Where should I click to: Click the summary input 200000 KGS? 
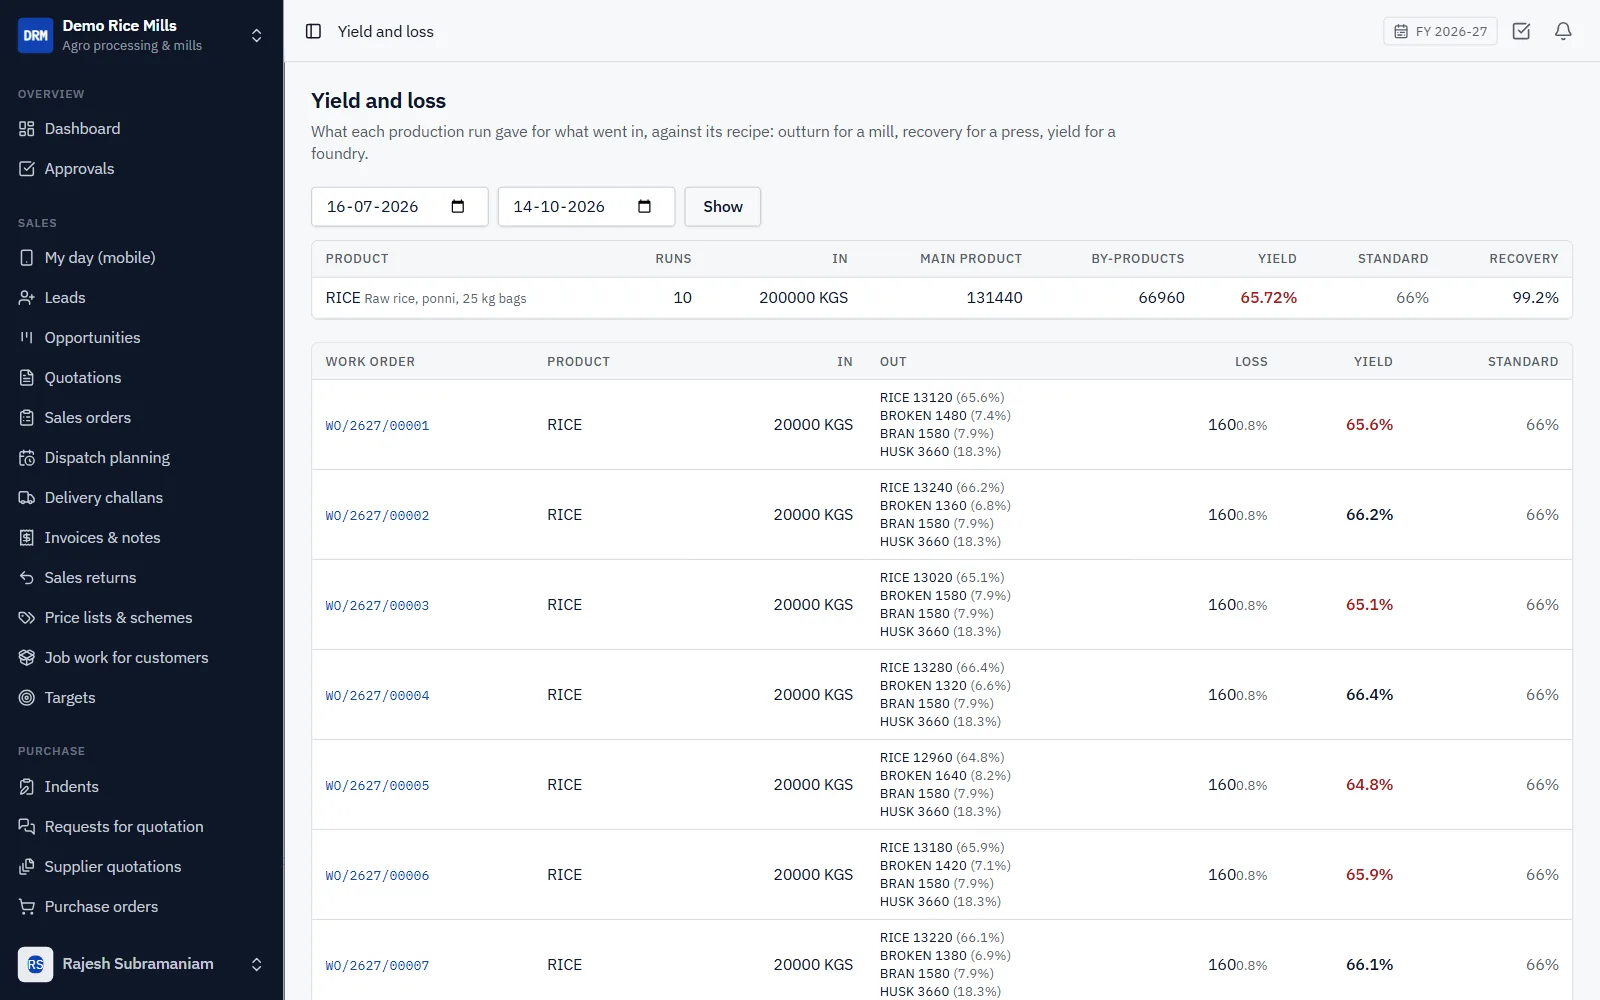pyautogui.click(x=803, y=298)
